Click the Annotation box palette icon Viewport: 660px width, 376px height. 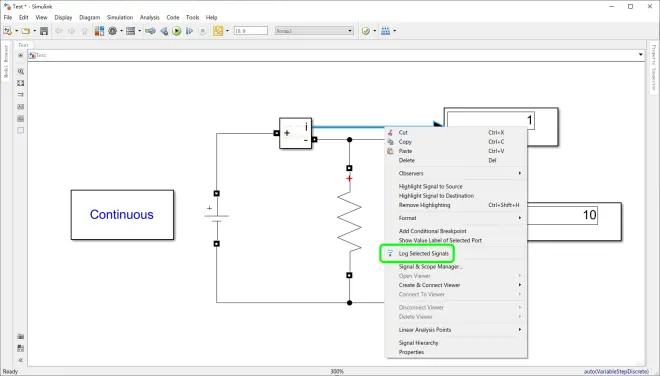click(x=21, y=107)
